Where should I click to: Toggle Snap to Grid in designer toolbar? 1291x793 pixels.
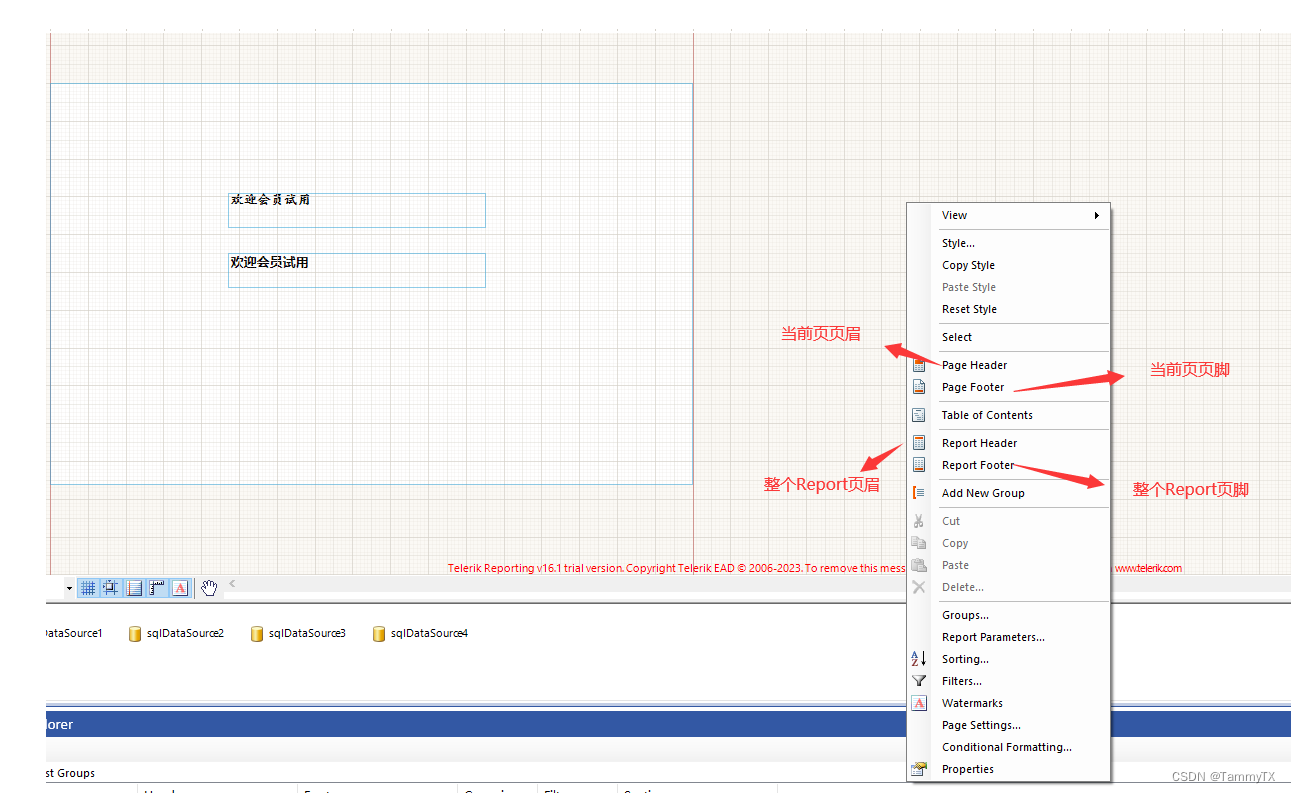[x=111, y=588]
